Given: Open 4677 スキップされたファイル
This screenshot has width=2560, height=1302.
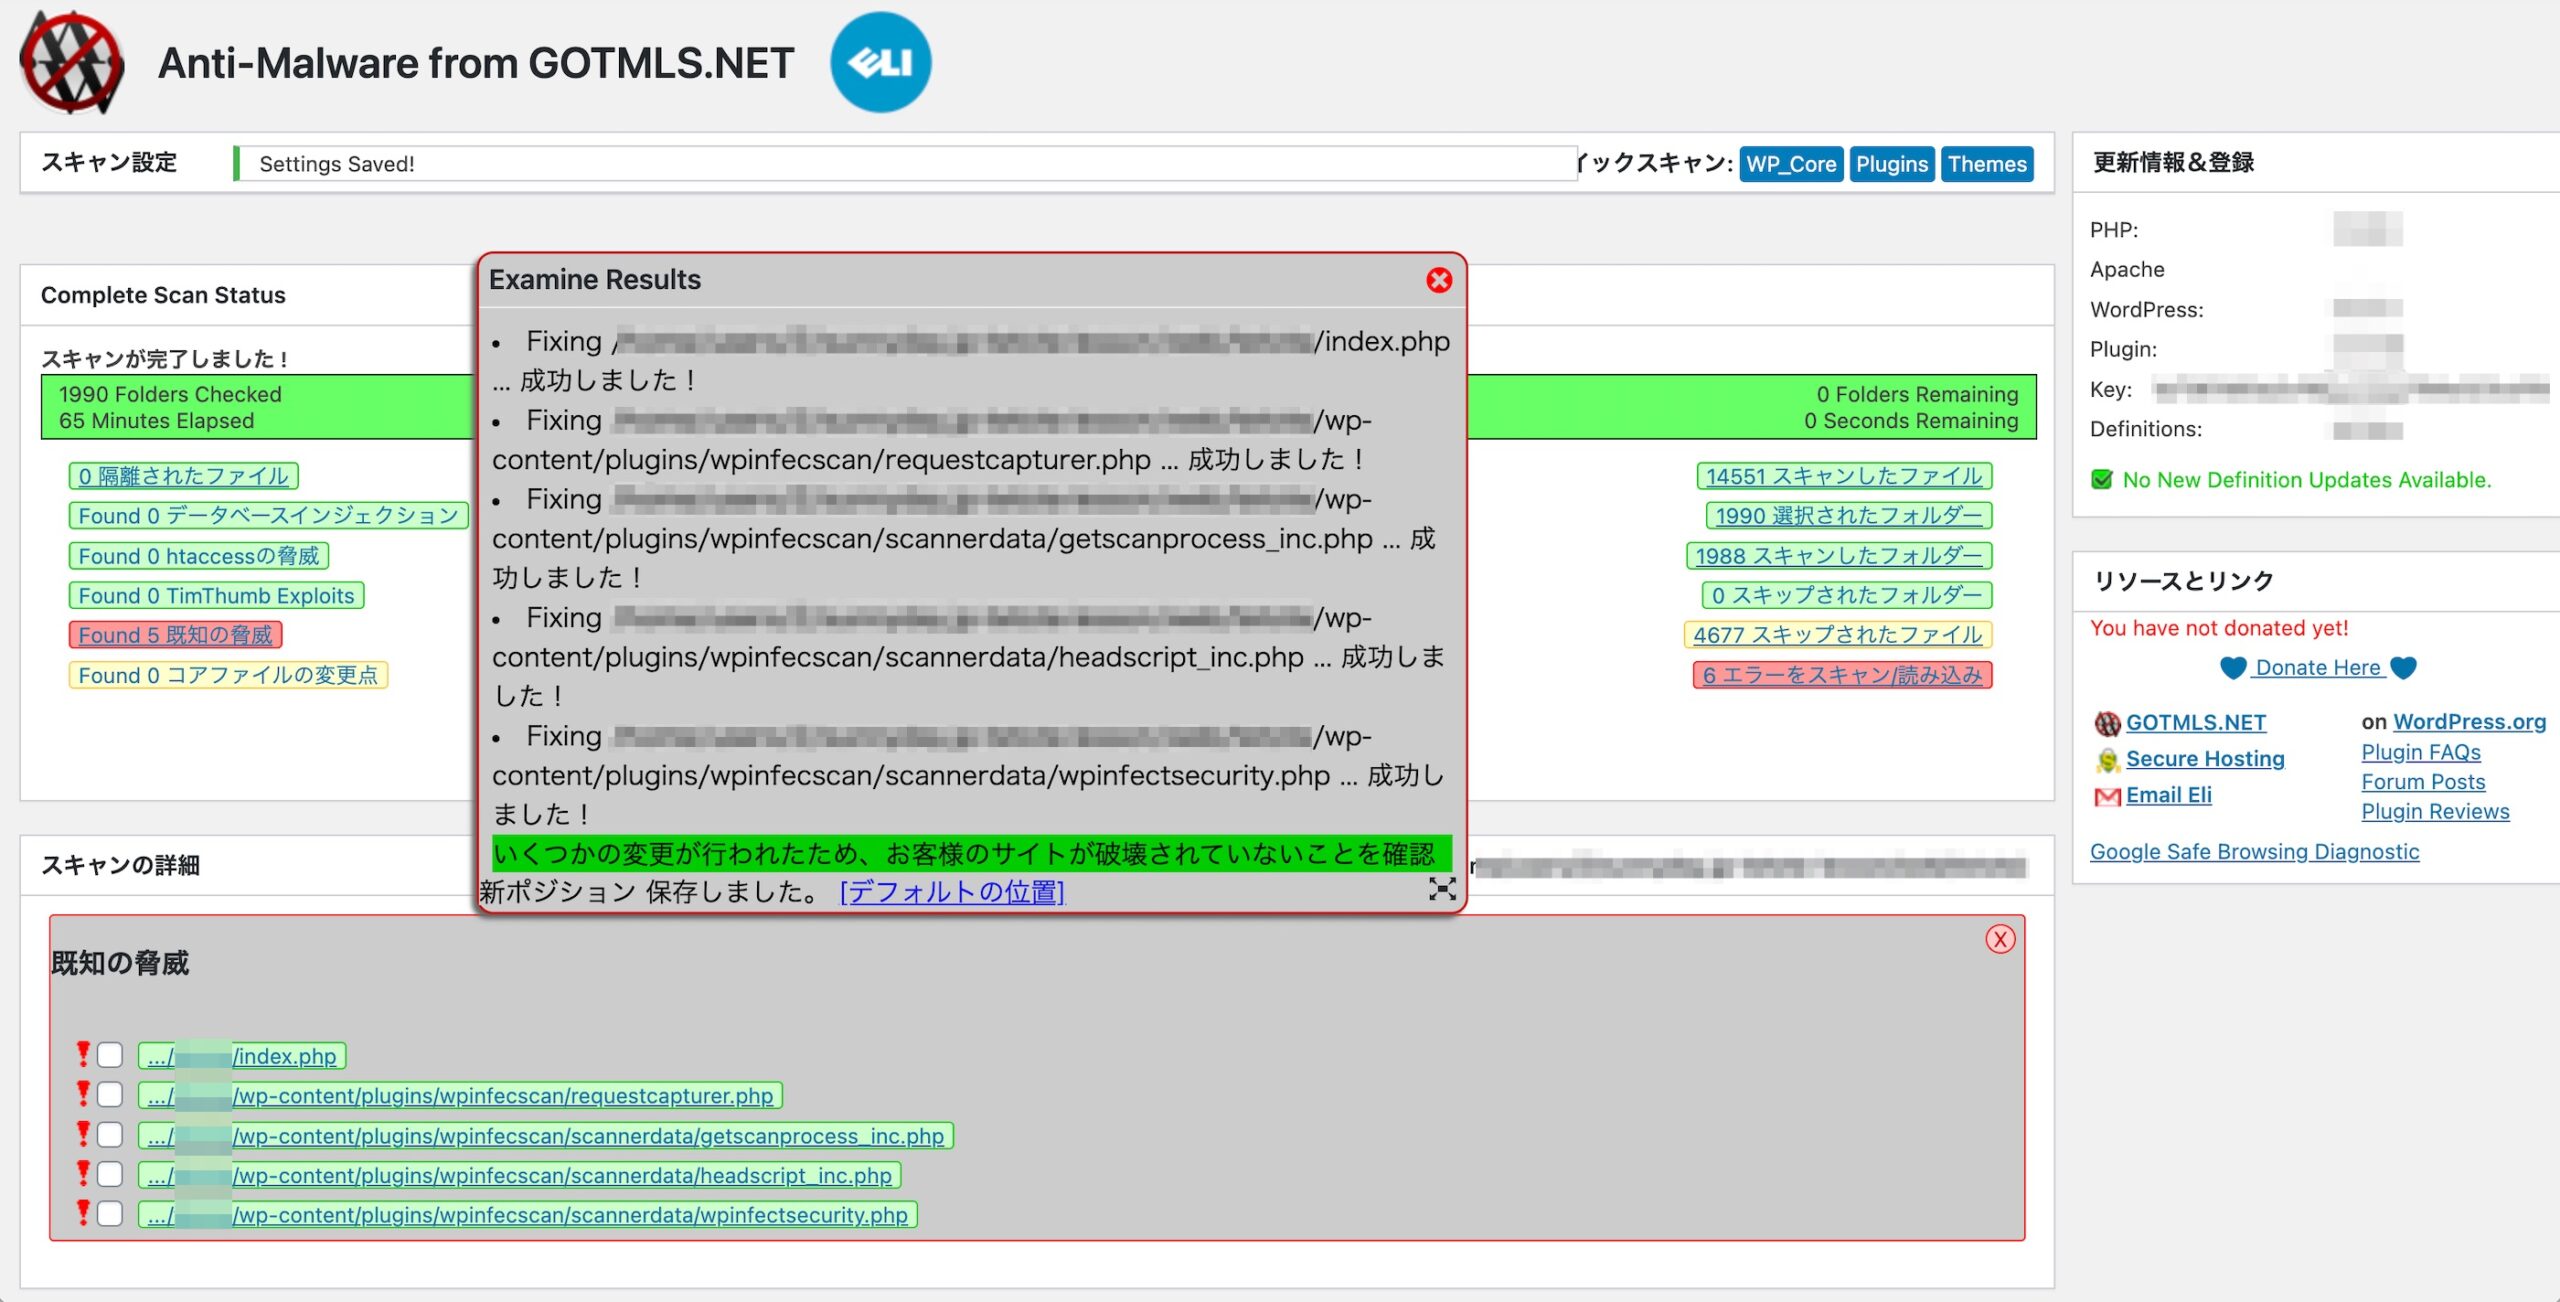Looking at the screenshot, I should (x=1838, y=635).
